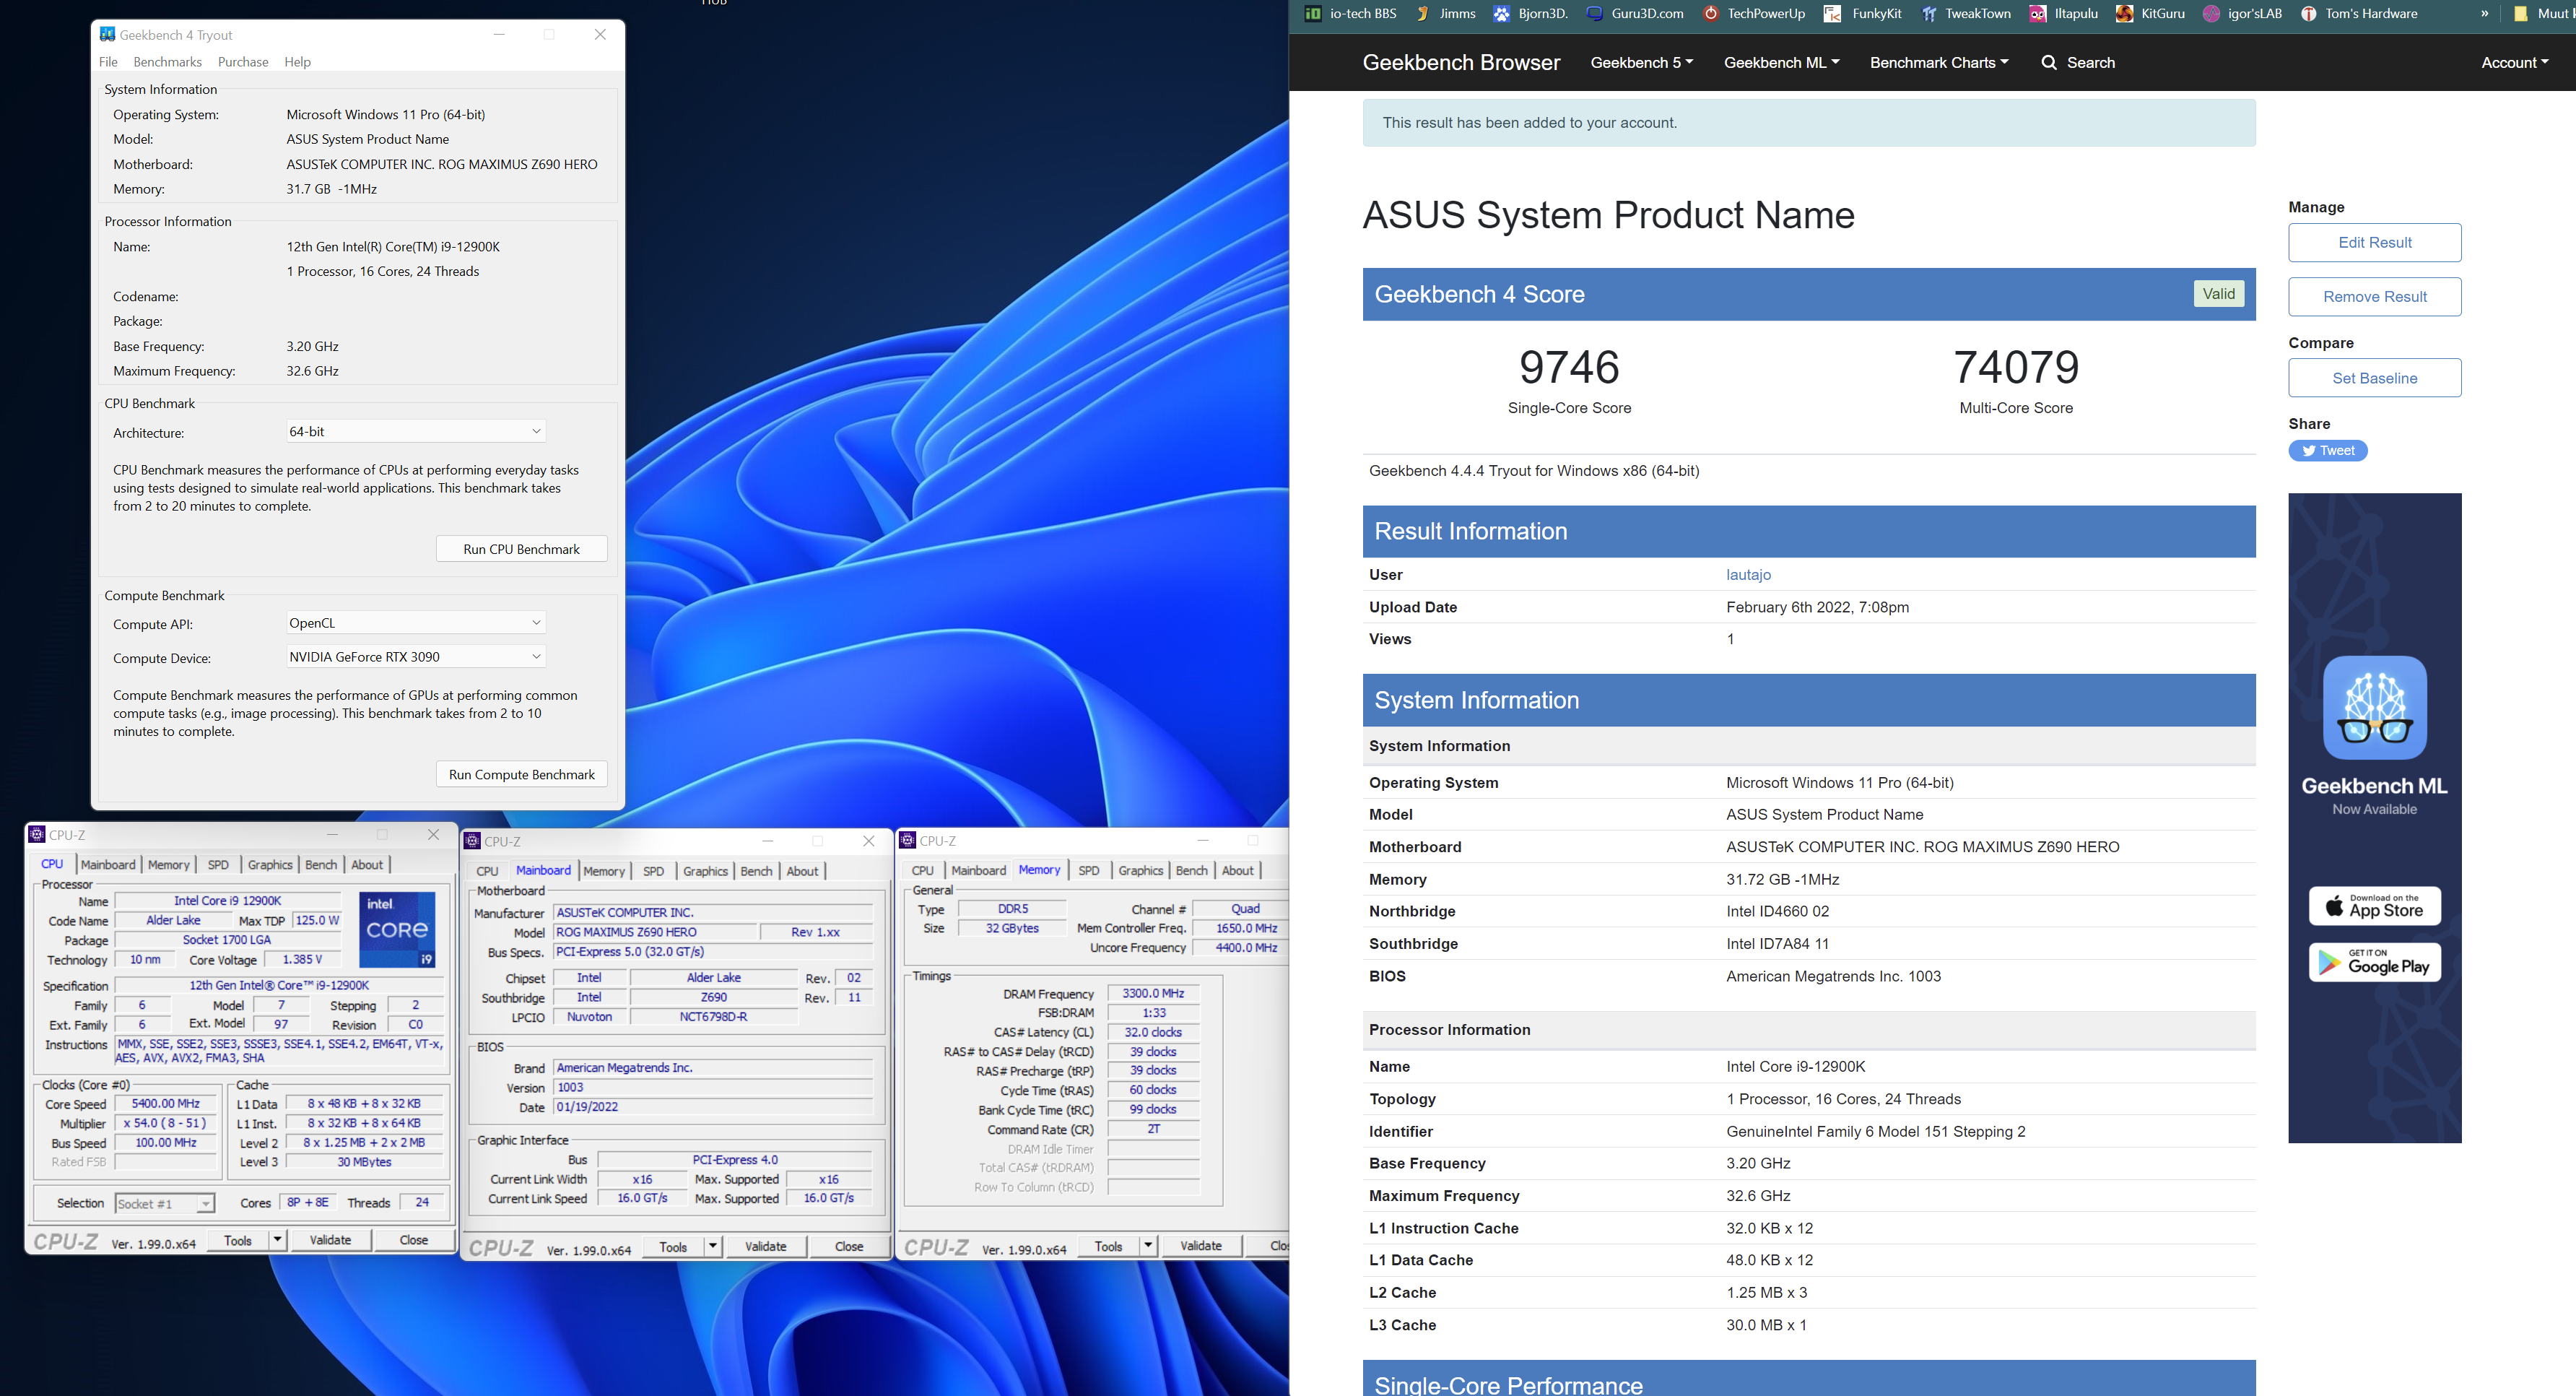Open the FunkyKit bookmark icon

pos(1833,13)
